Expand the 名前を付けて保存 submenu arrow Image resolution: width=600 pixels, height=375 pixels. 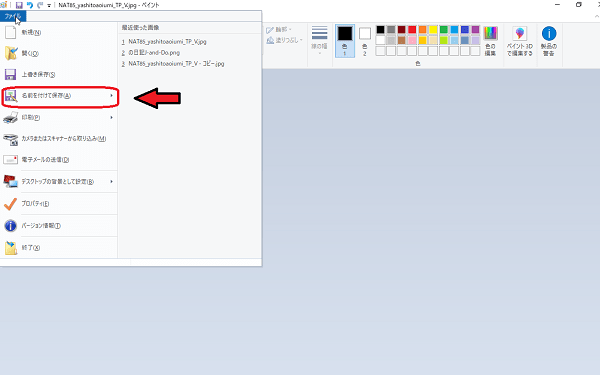[x=111, y=96]
